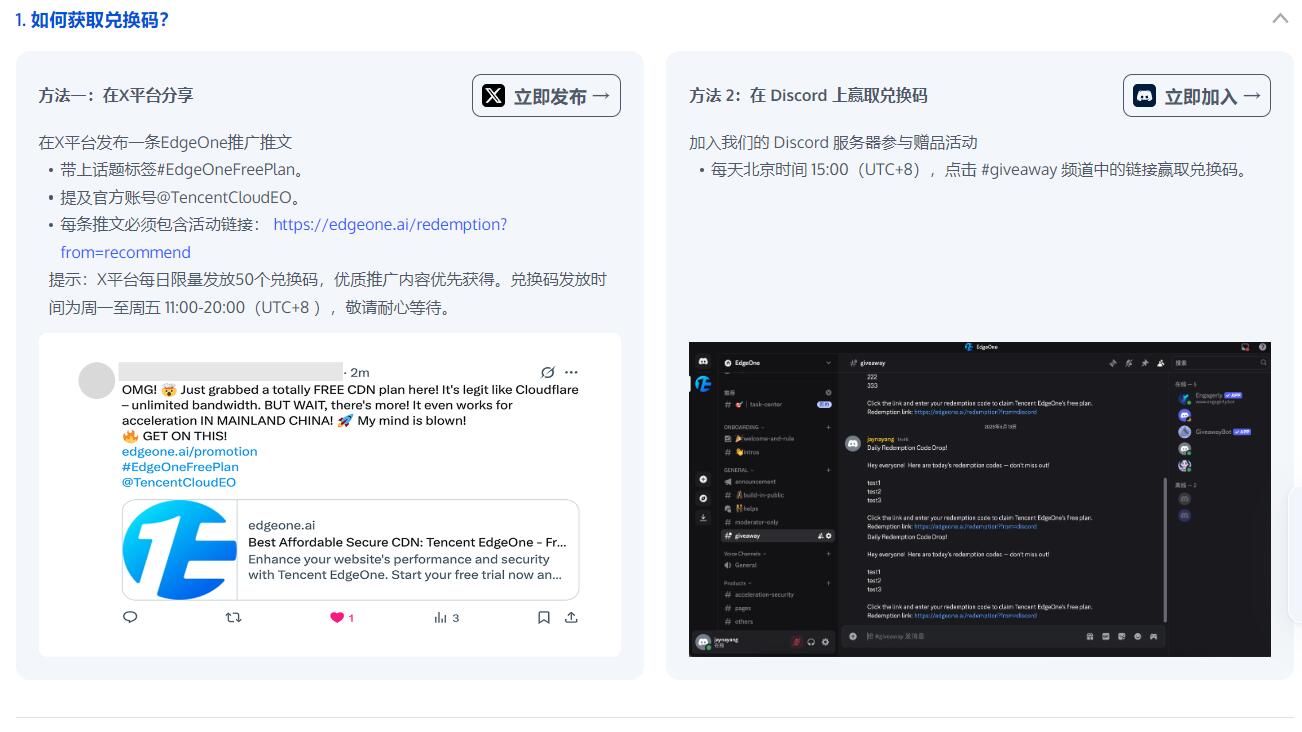Click edgeone.ai/promotion link in sample tweet

coord(190,451)
